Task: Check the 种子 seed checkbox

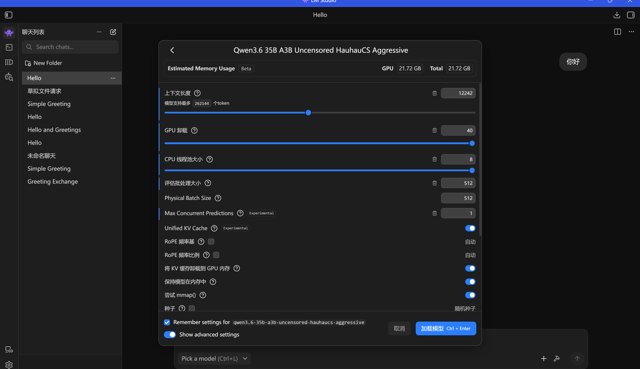Action: click(x=192, y=308)
